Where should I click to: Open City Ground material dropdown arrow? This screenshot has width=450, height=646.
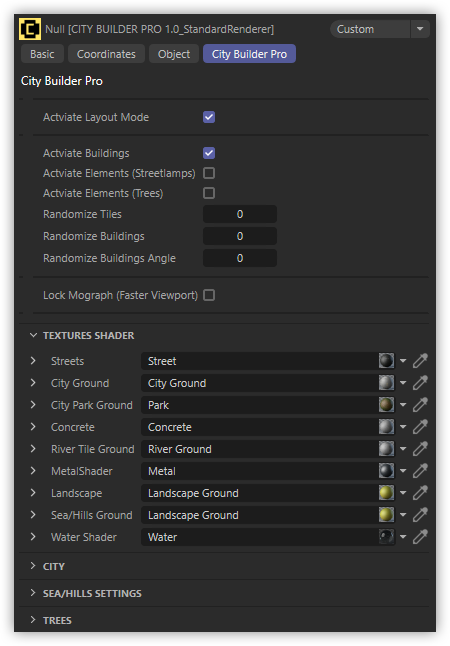pyautogui.click(x=403, y=383)
